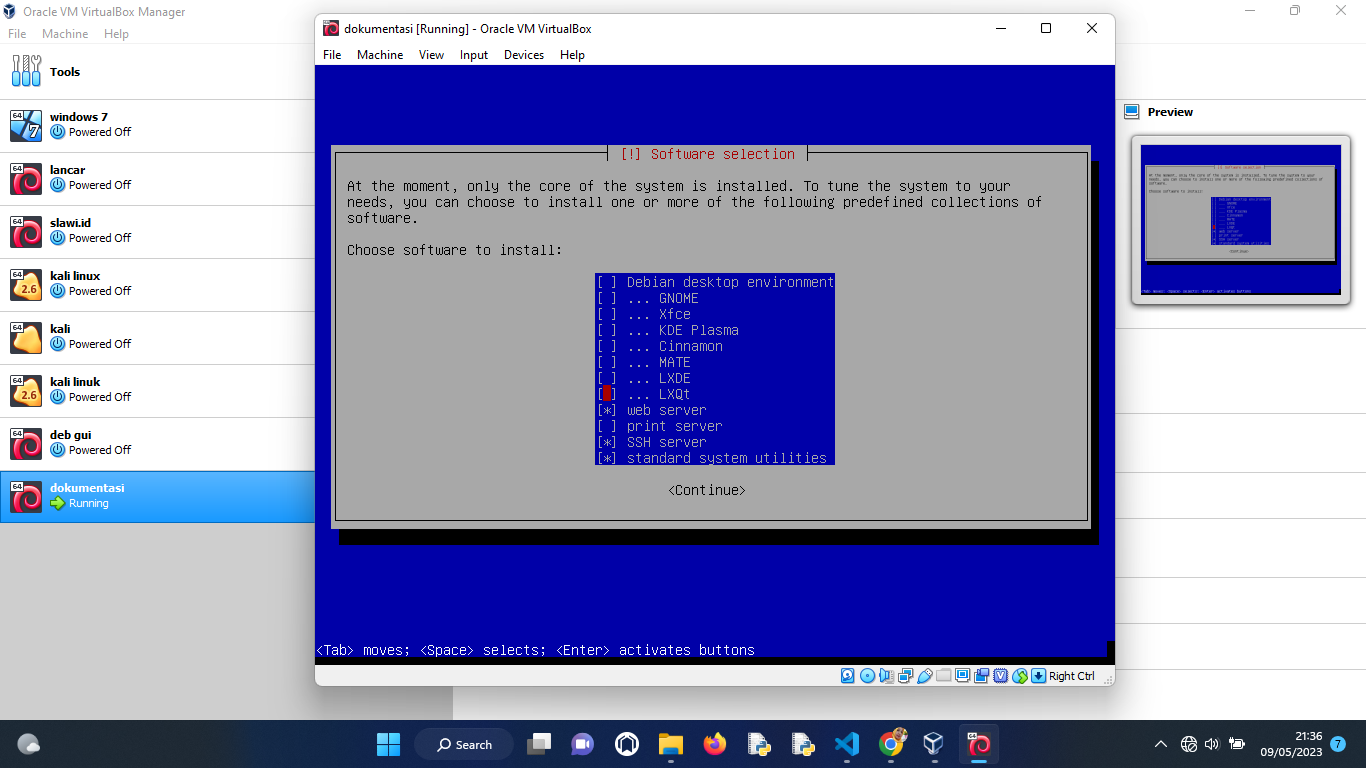Image resolution: width=1366 pixels, height=768 pixels.
Task: Select the running 'dokumentasi' VM entry
Action: [x=157, y=496]
